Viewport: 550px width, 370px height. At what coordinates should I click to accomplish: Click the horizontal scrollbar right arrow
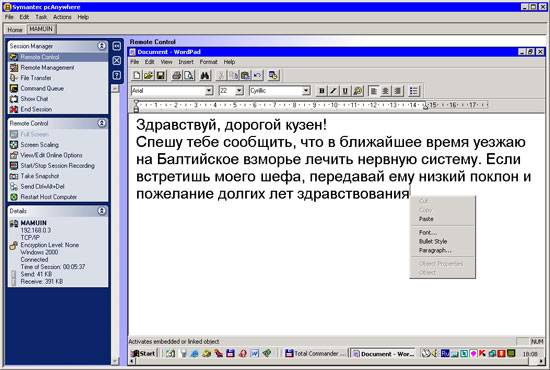541,361
